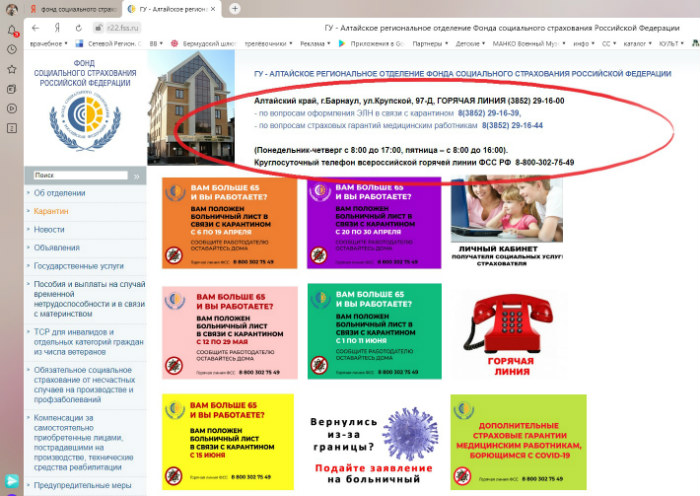Expand the трелёвочники bookmarks folder
The width and height of the screenshot is (700, 496).
(268, 43)
